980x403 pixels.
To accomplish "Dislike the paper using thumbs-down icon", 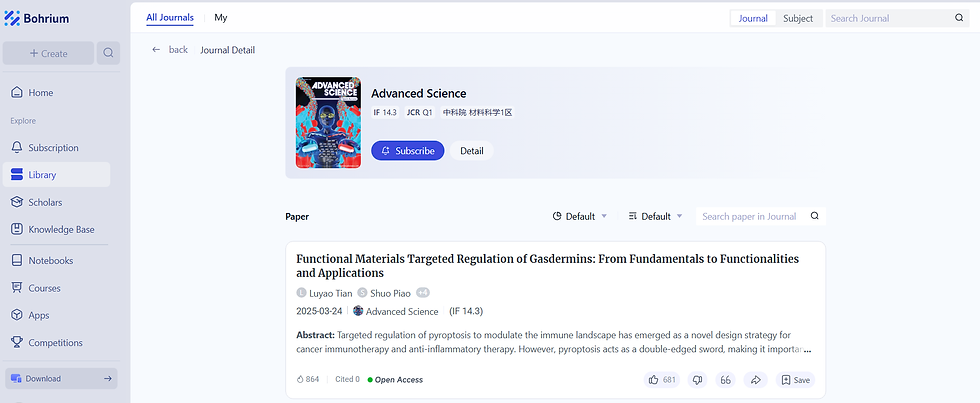I will [x=697, y=380].
